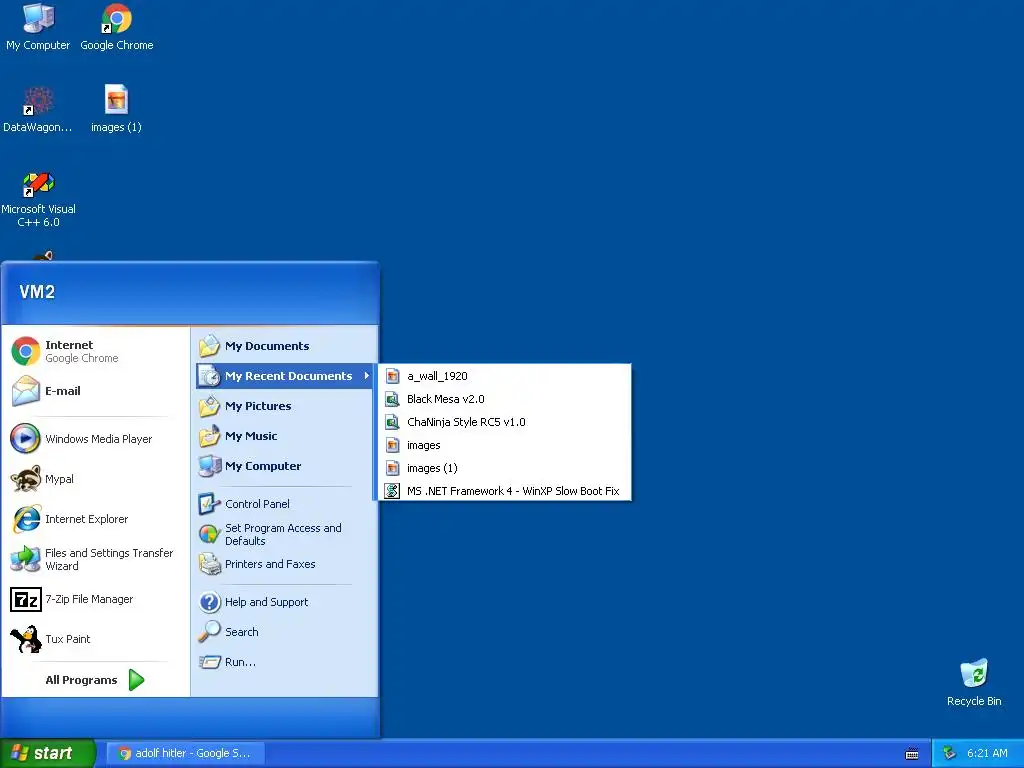
Task: Open My Computer from Start menu
Action: pyautogui.click(x=284, y=466)
